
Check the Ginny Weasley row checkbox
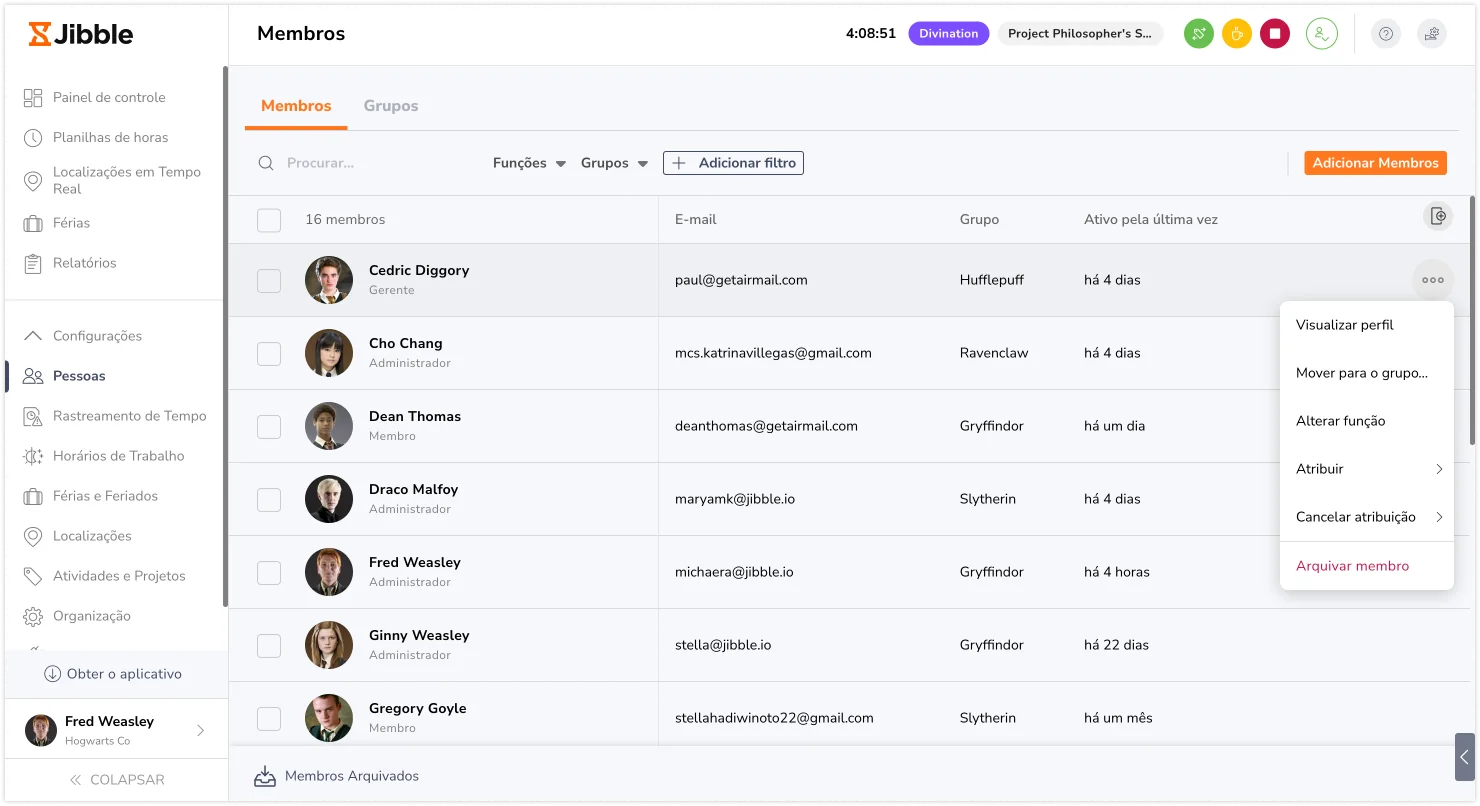(269, 646)
